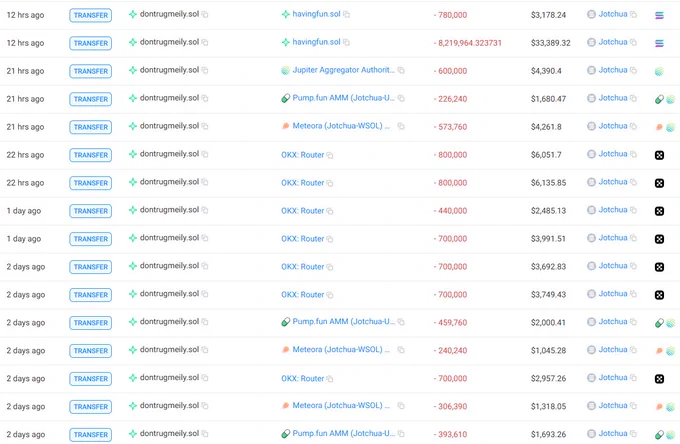Screen dimensions: 680x444
Task: Select value $1,045.28
Action: 548,351
